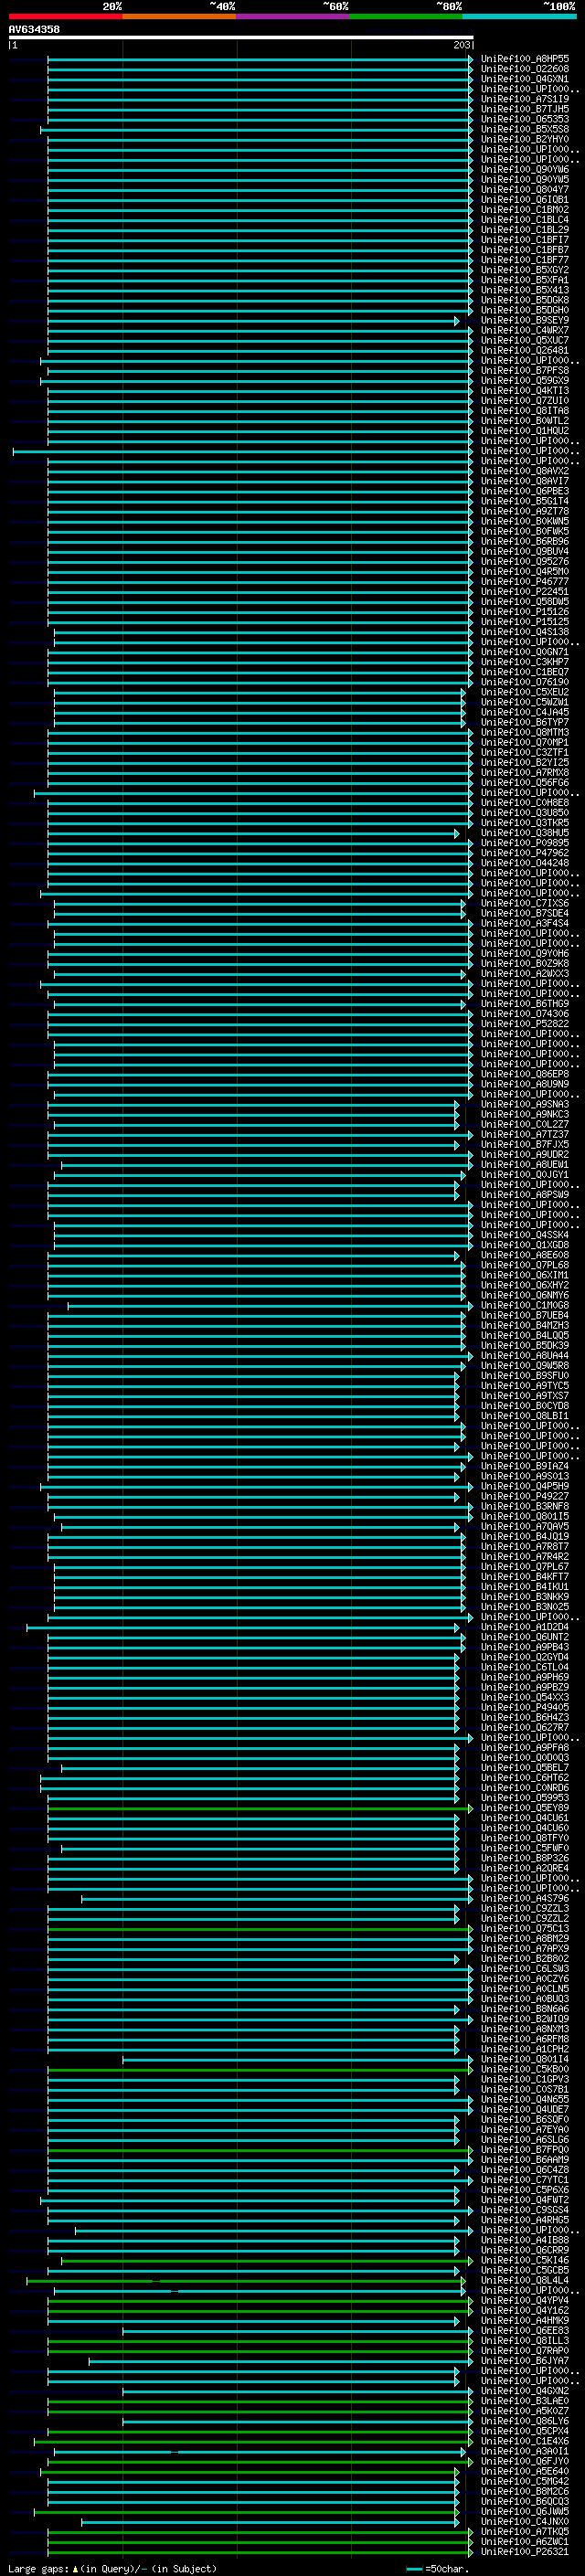Select hit label UniRef100_Q59GX9
585x2576 pixels.
coord(525,381)
